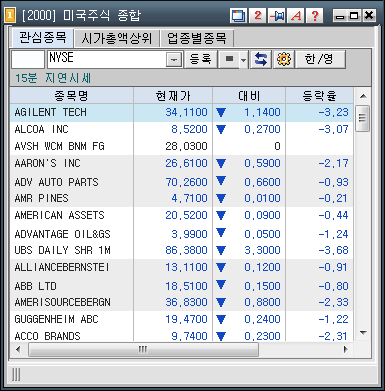This screenshot has height=391, width=385.
Task: Sort by 등락율 column header
Action: coord(319,96)
